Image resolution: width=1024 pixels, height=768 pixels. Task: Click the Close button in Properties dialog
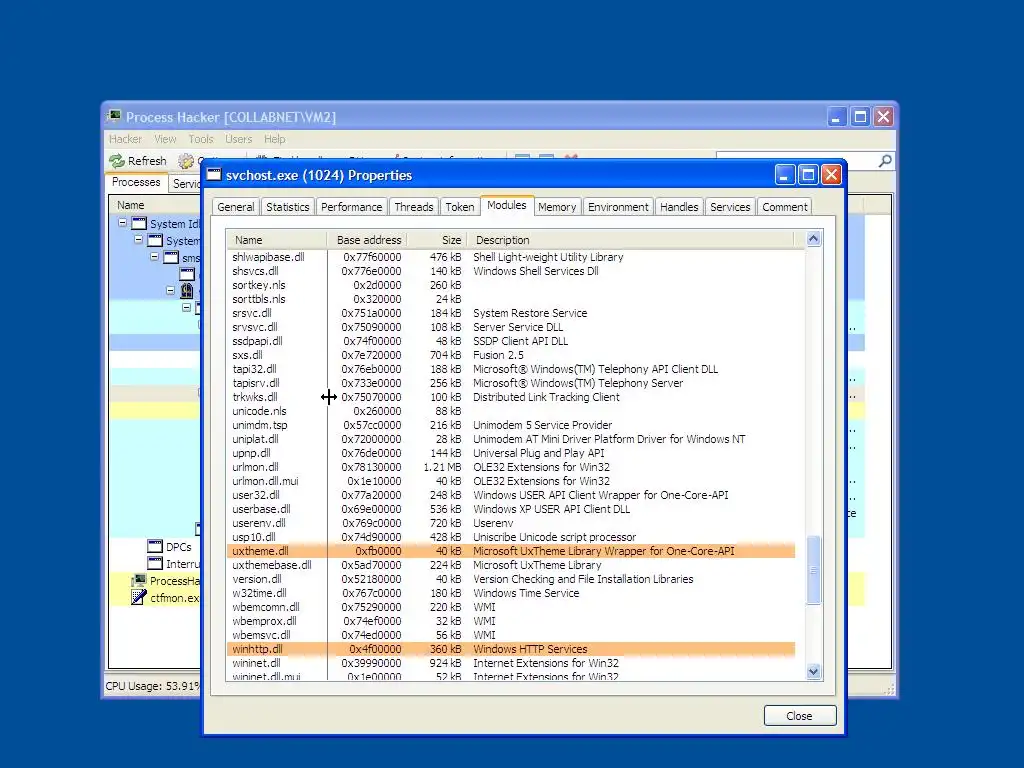tap(799, 716)
